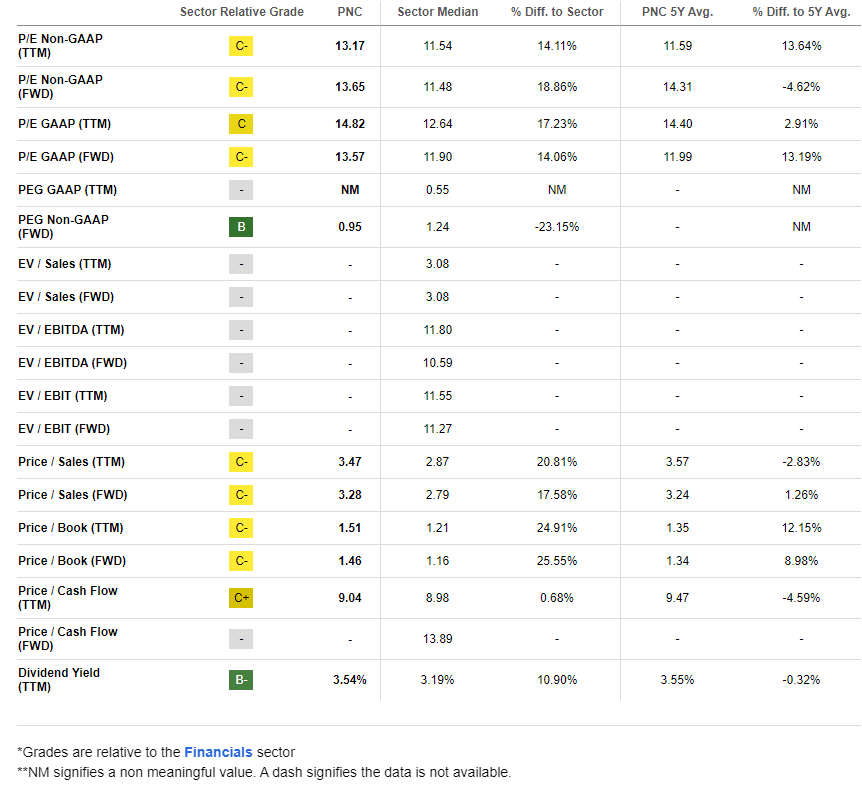Click the % Diff. to Sector header
Viewport: 862px width, 785px height.
[x=556, y=13]
